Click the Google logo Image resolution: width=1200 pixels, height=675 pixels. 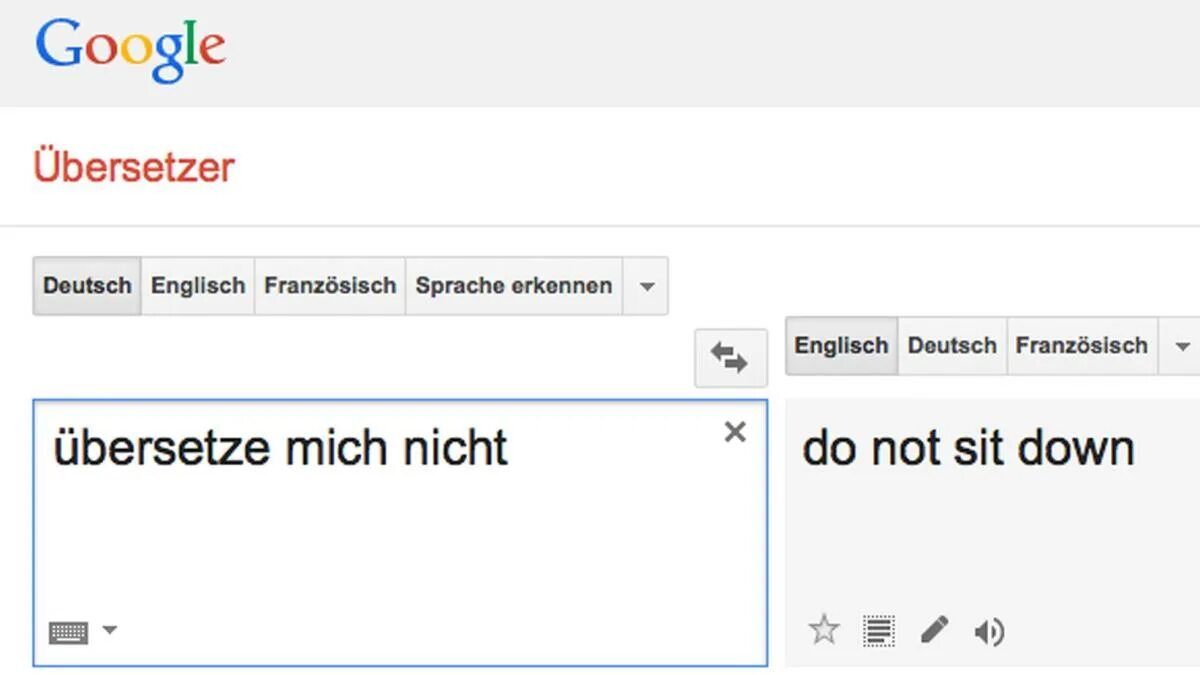click(x=130, y=50)
